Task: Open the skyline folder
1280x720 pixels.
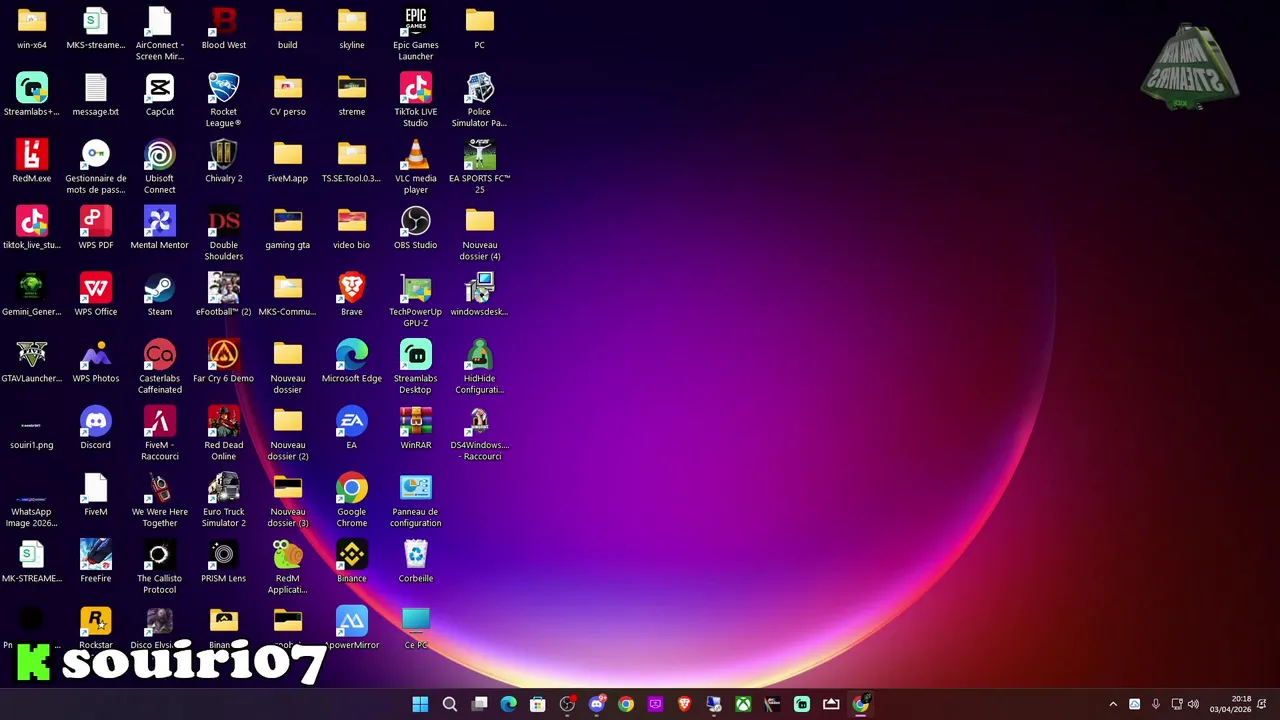Action: [x=352, y=29]
